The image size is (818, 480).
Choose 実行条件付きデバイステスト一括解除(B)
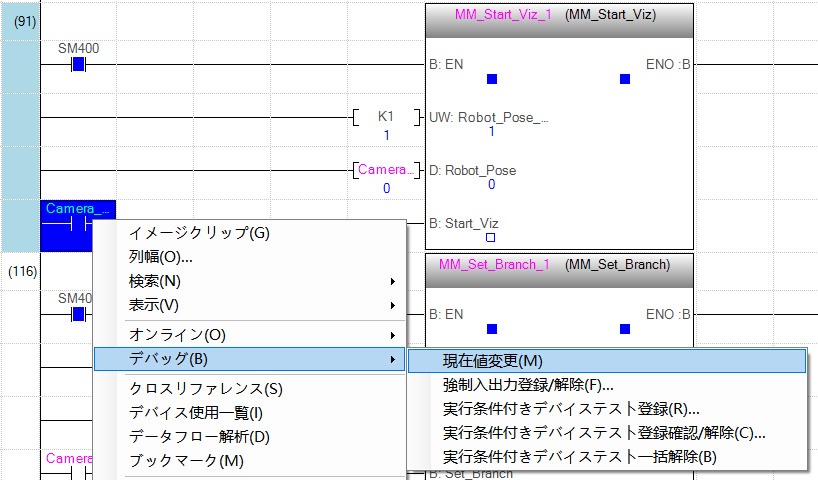click(x=579, y=457)
